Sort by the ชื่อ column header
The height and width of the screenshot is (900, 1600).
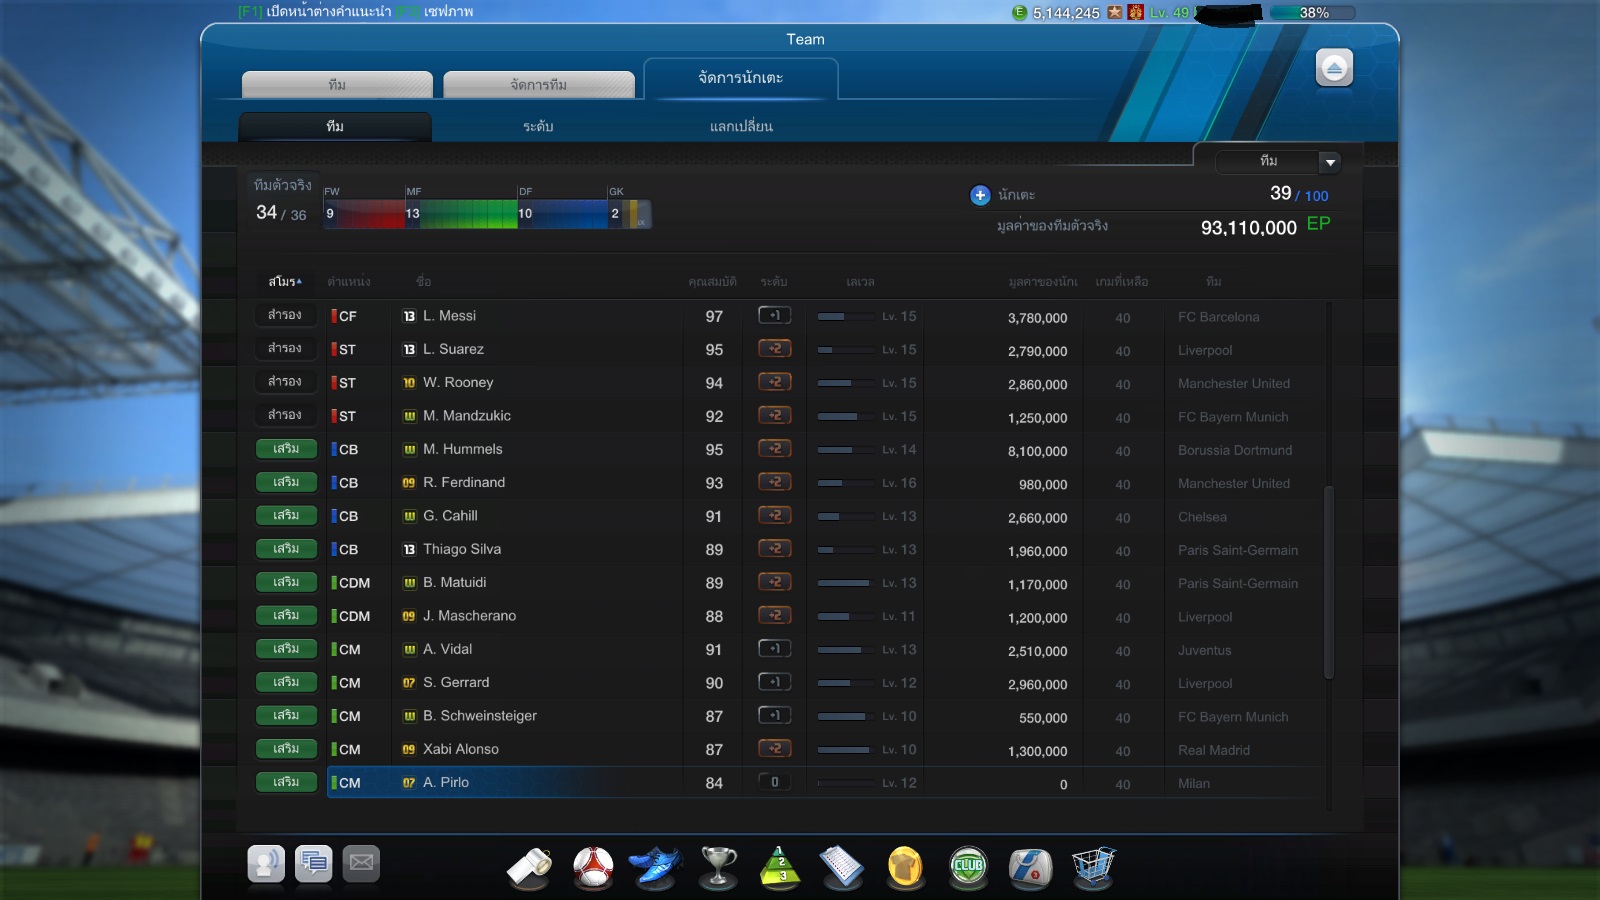coord(424,282)
